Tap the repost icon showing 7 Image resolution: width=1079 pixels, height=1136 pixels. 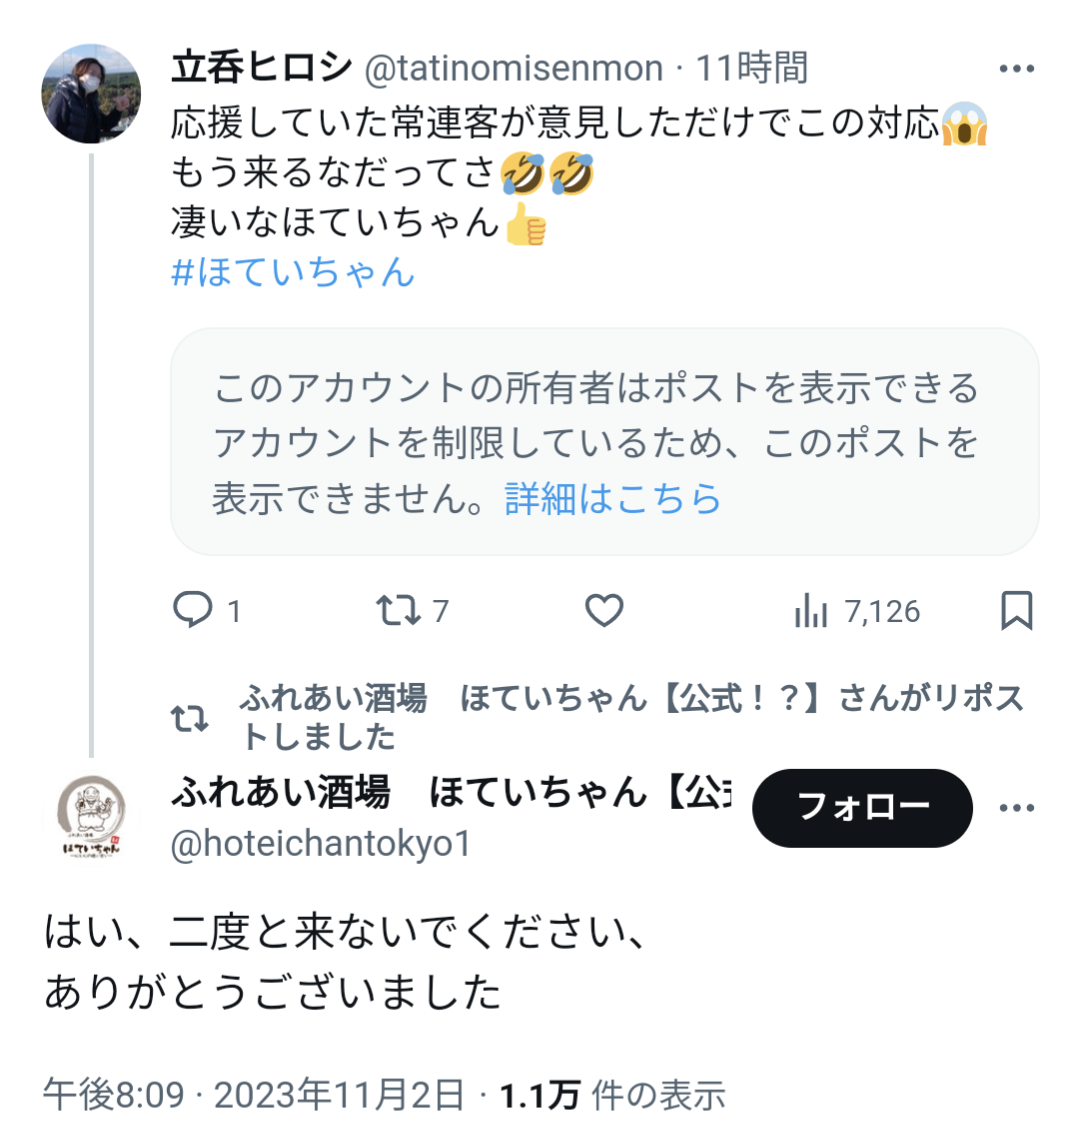click(x=398, y=610)
